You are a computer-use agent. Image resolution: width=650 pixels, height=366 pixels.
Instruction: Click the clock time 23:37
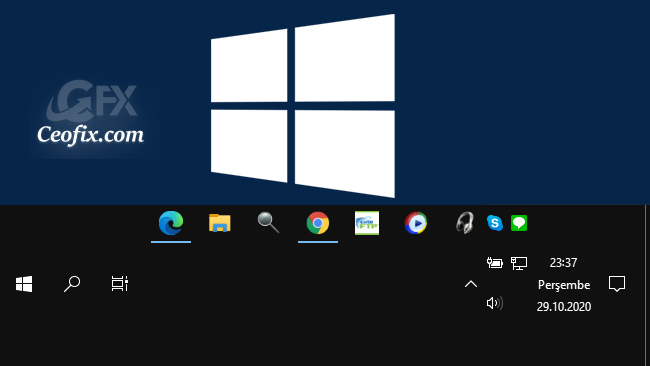[563, 263]
